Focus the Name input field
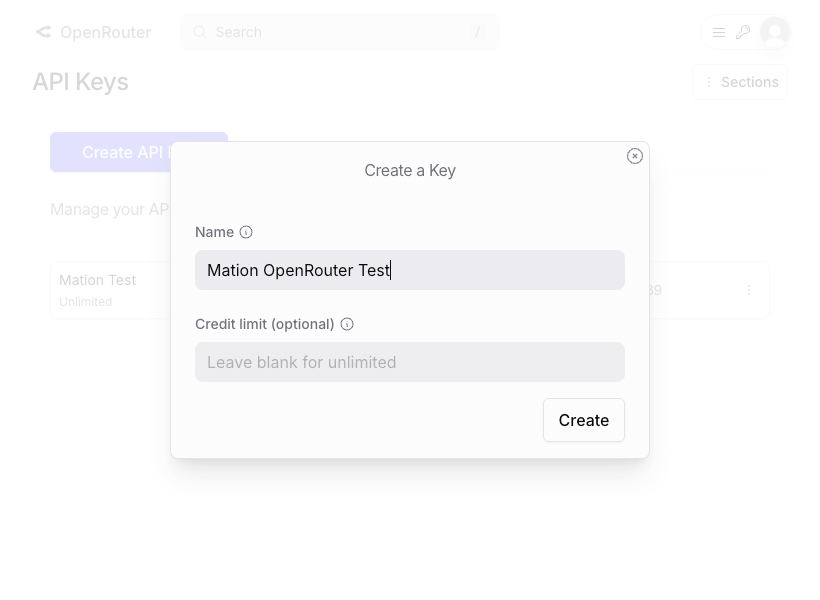The image size is (820, 600). 409,270
